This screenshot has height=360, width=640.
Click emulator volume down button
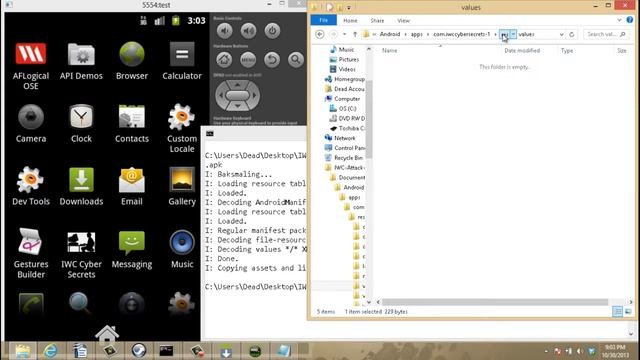click(x=224, y=31)
